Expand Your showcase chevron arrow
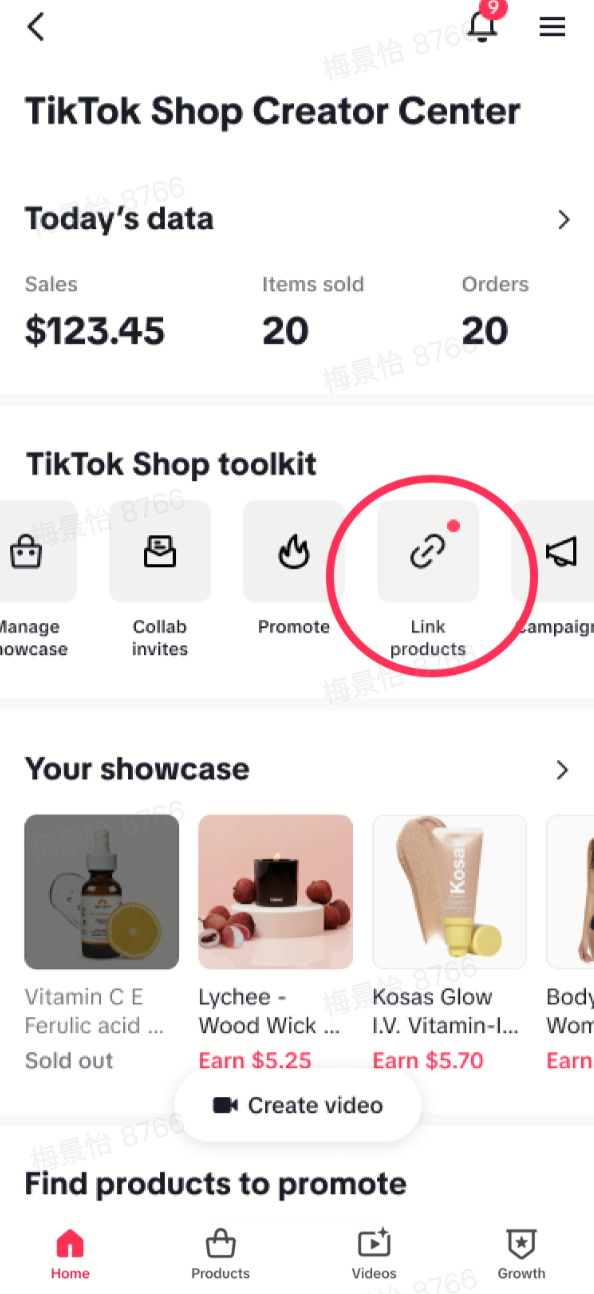The image size is (594, 1294). point(562,770)
